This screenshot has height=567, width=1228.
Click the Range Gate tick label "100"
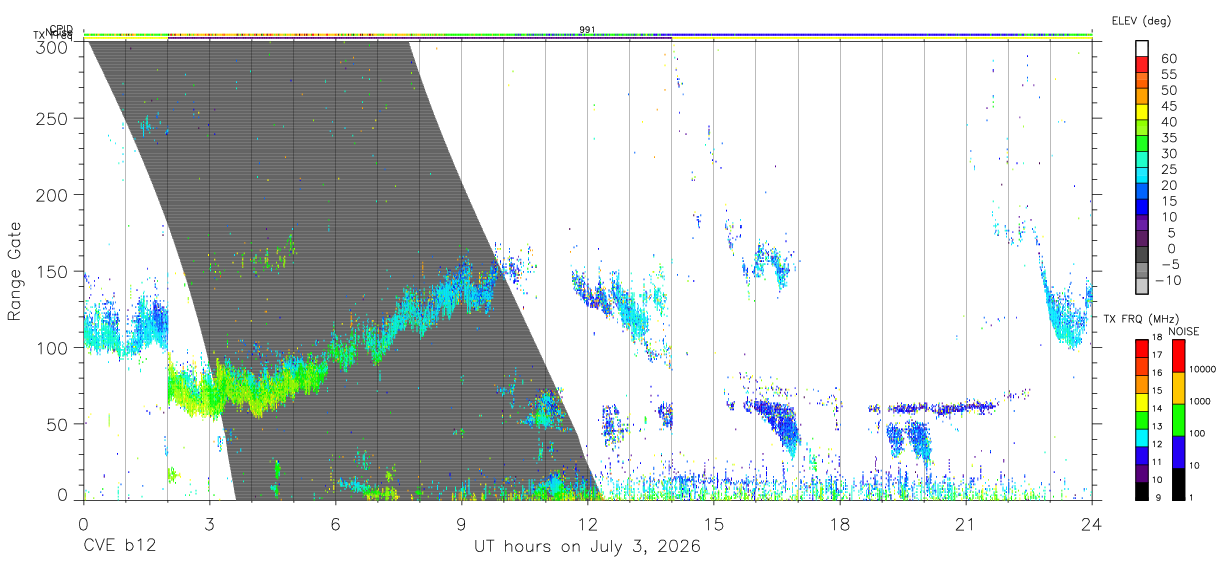pyautogui.click(x=52, y=347)
